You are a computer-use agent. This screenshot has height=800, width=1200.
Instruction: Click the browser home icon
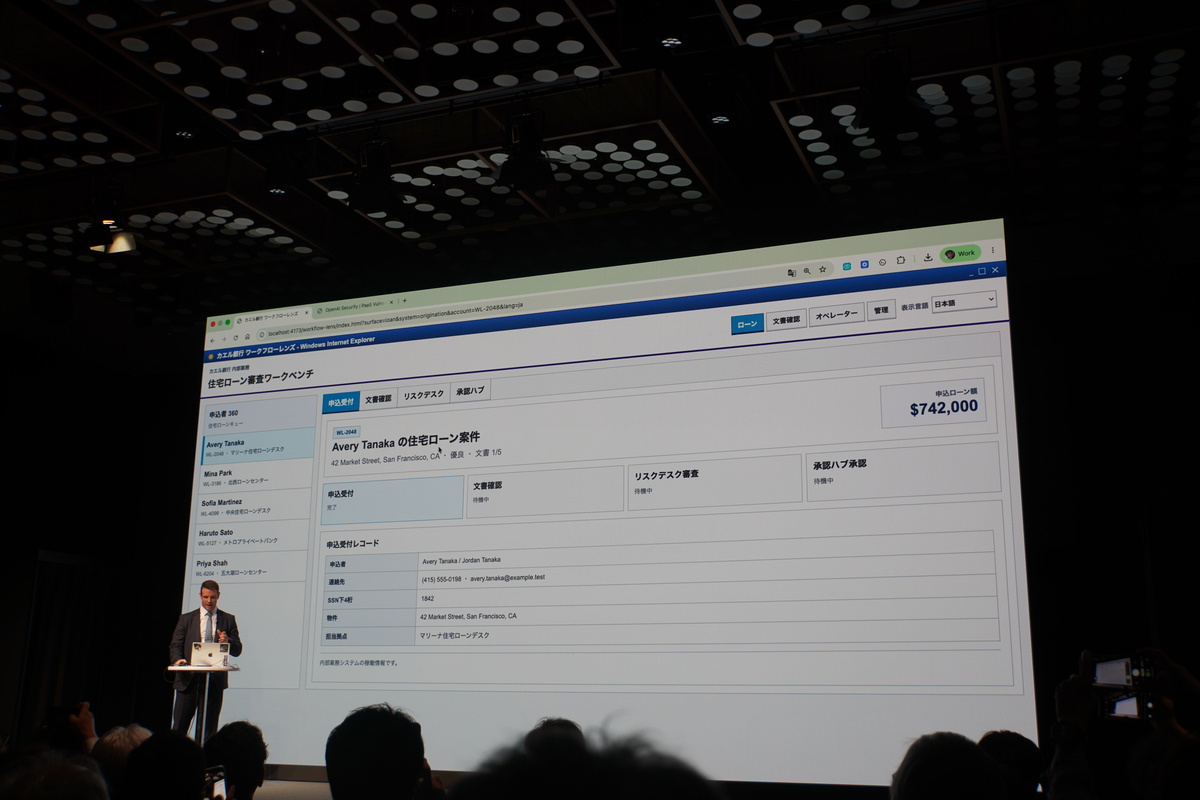point(247,337)
